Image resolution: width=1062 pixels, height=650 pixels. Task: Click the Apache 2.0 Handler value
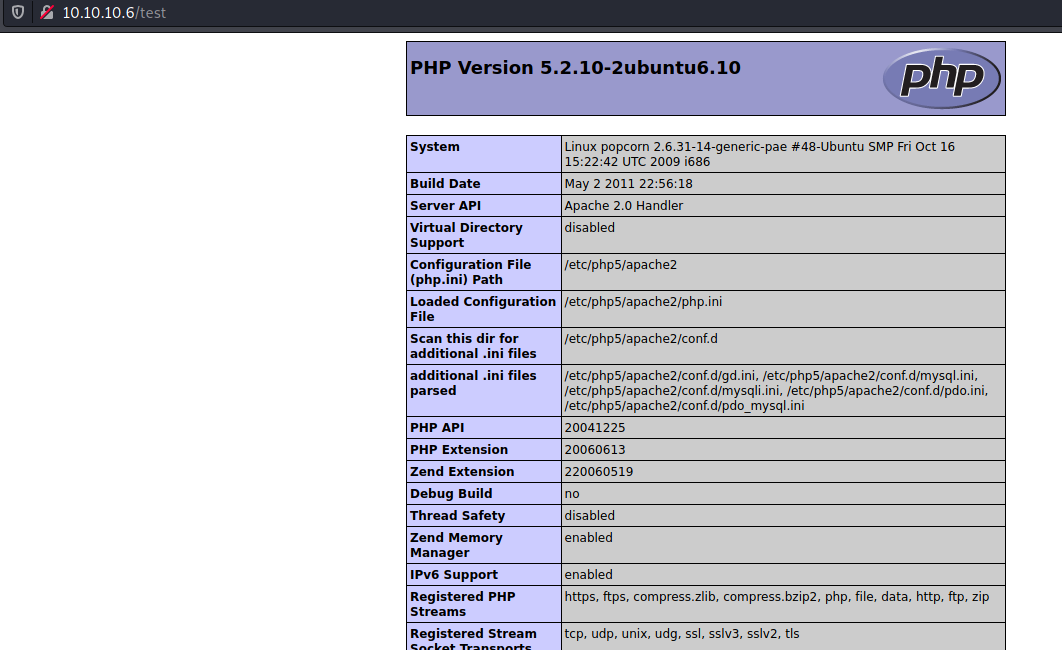point(624,206)
